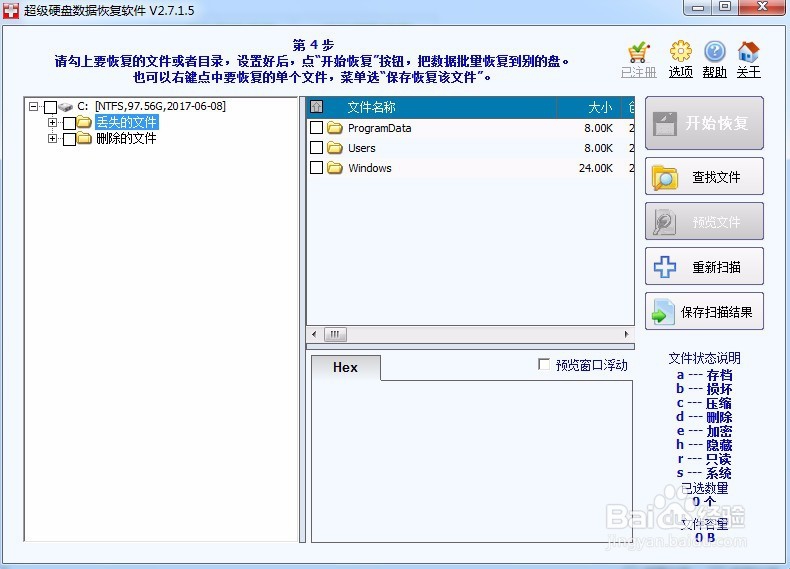Click the blue plus icon on 重新扫描
790x569 pixels.
[665, 267]
